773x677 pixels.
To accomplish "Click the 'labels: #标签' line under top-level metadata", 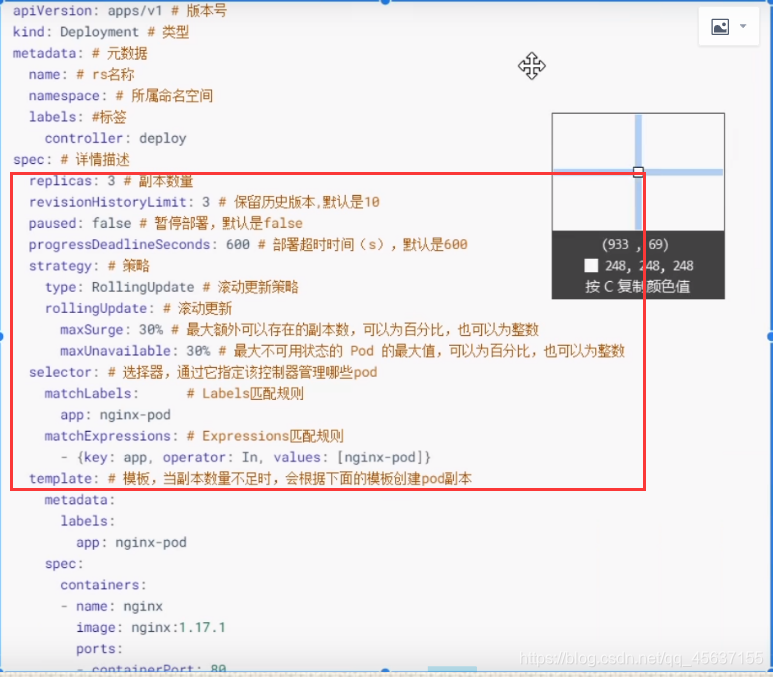I will (x=77, y=116).
